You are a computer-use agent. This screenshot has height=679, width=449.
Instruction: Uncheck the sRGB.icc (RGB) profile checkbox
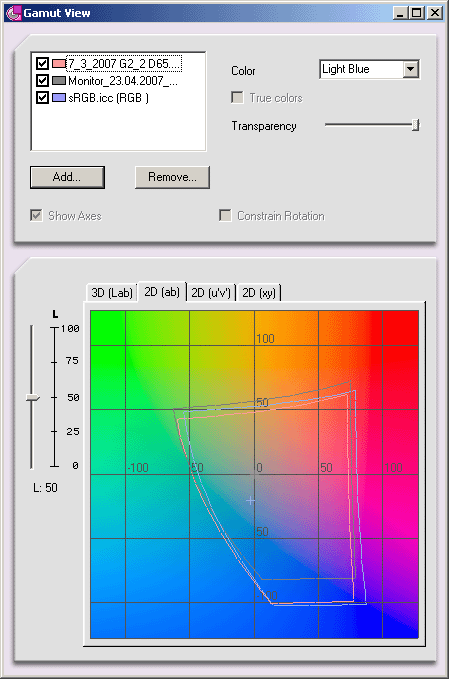click(x=42, y=97)
